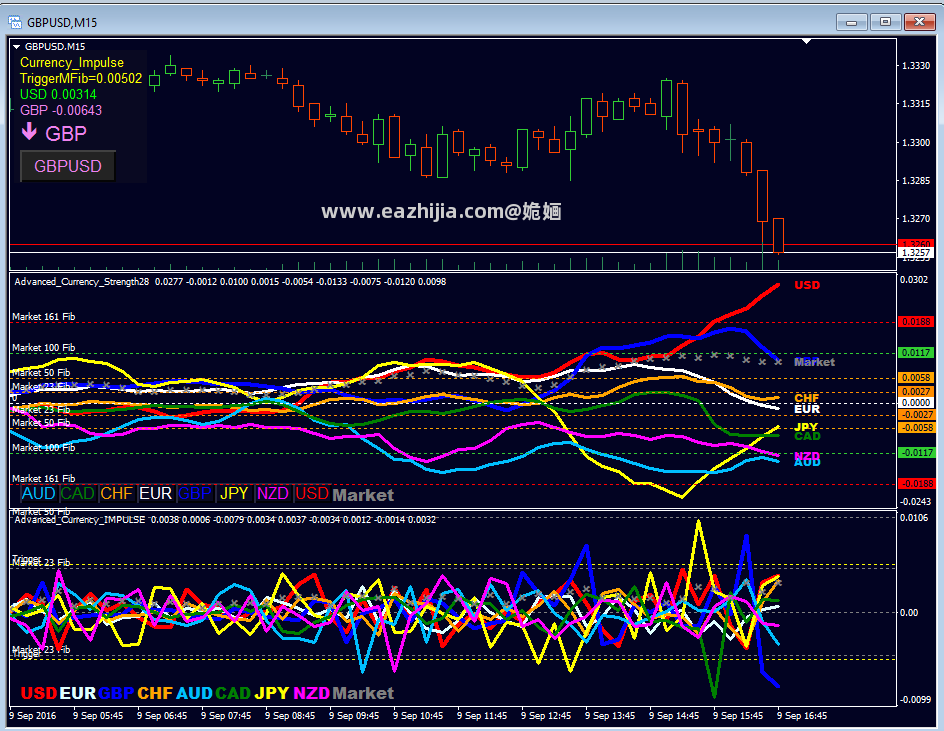
Task: Toggle JPY line in Strength28 legend
Action: point(234,494)
